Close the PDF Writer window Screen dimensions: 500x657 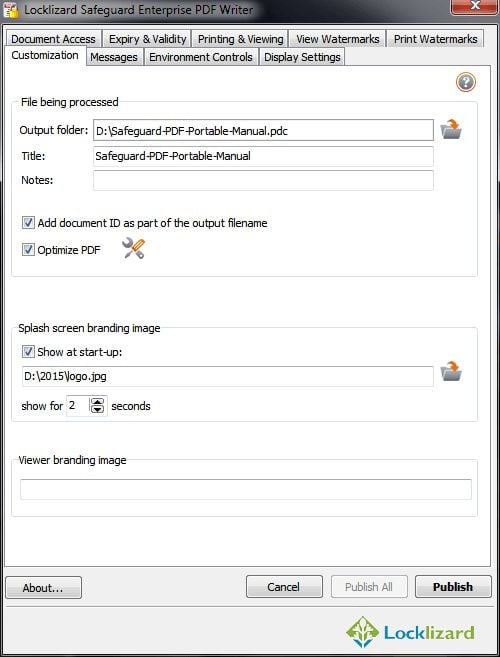(x=474, y=6)
